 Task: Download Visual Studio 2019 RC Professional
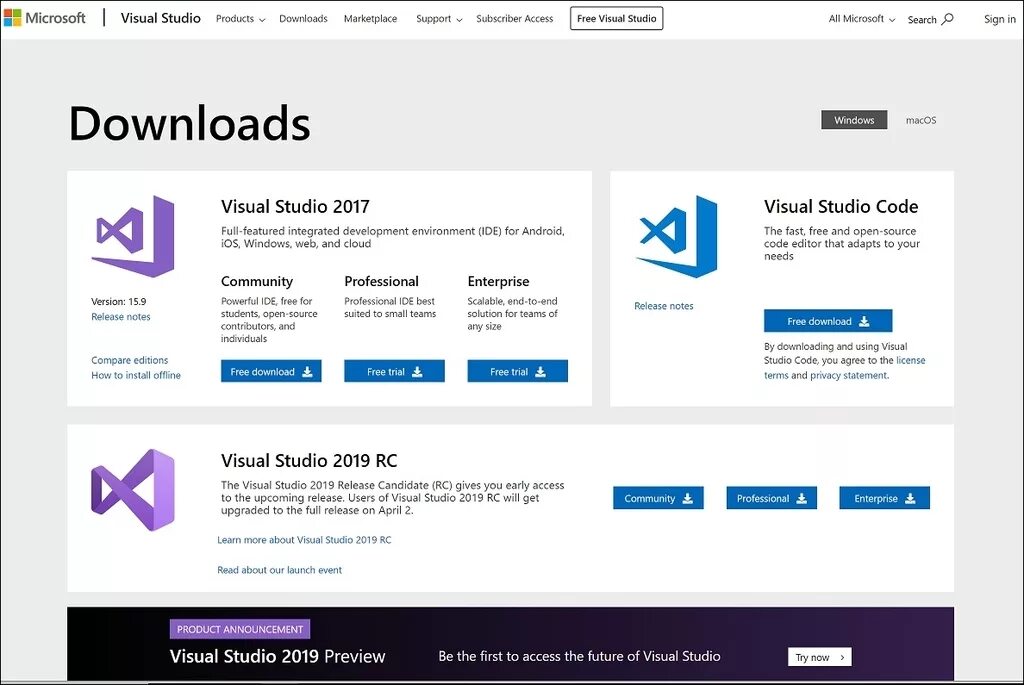coord(771,498)
